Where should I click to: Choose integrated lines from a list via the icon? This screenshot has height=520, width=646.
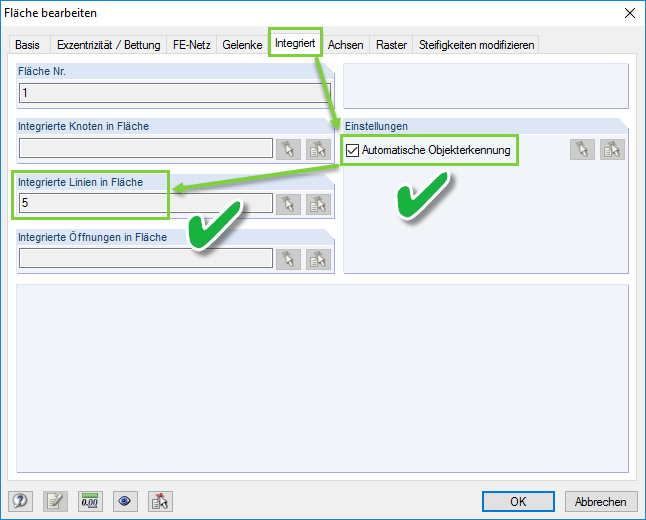tap(318, 204)
